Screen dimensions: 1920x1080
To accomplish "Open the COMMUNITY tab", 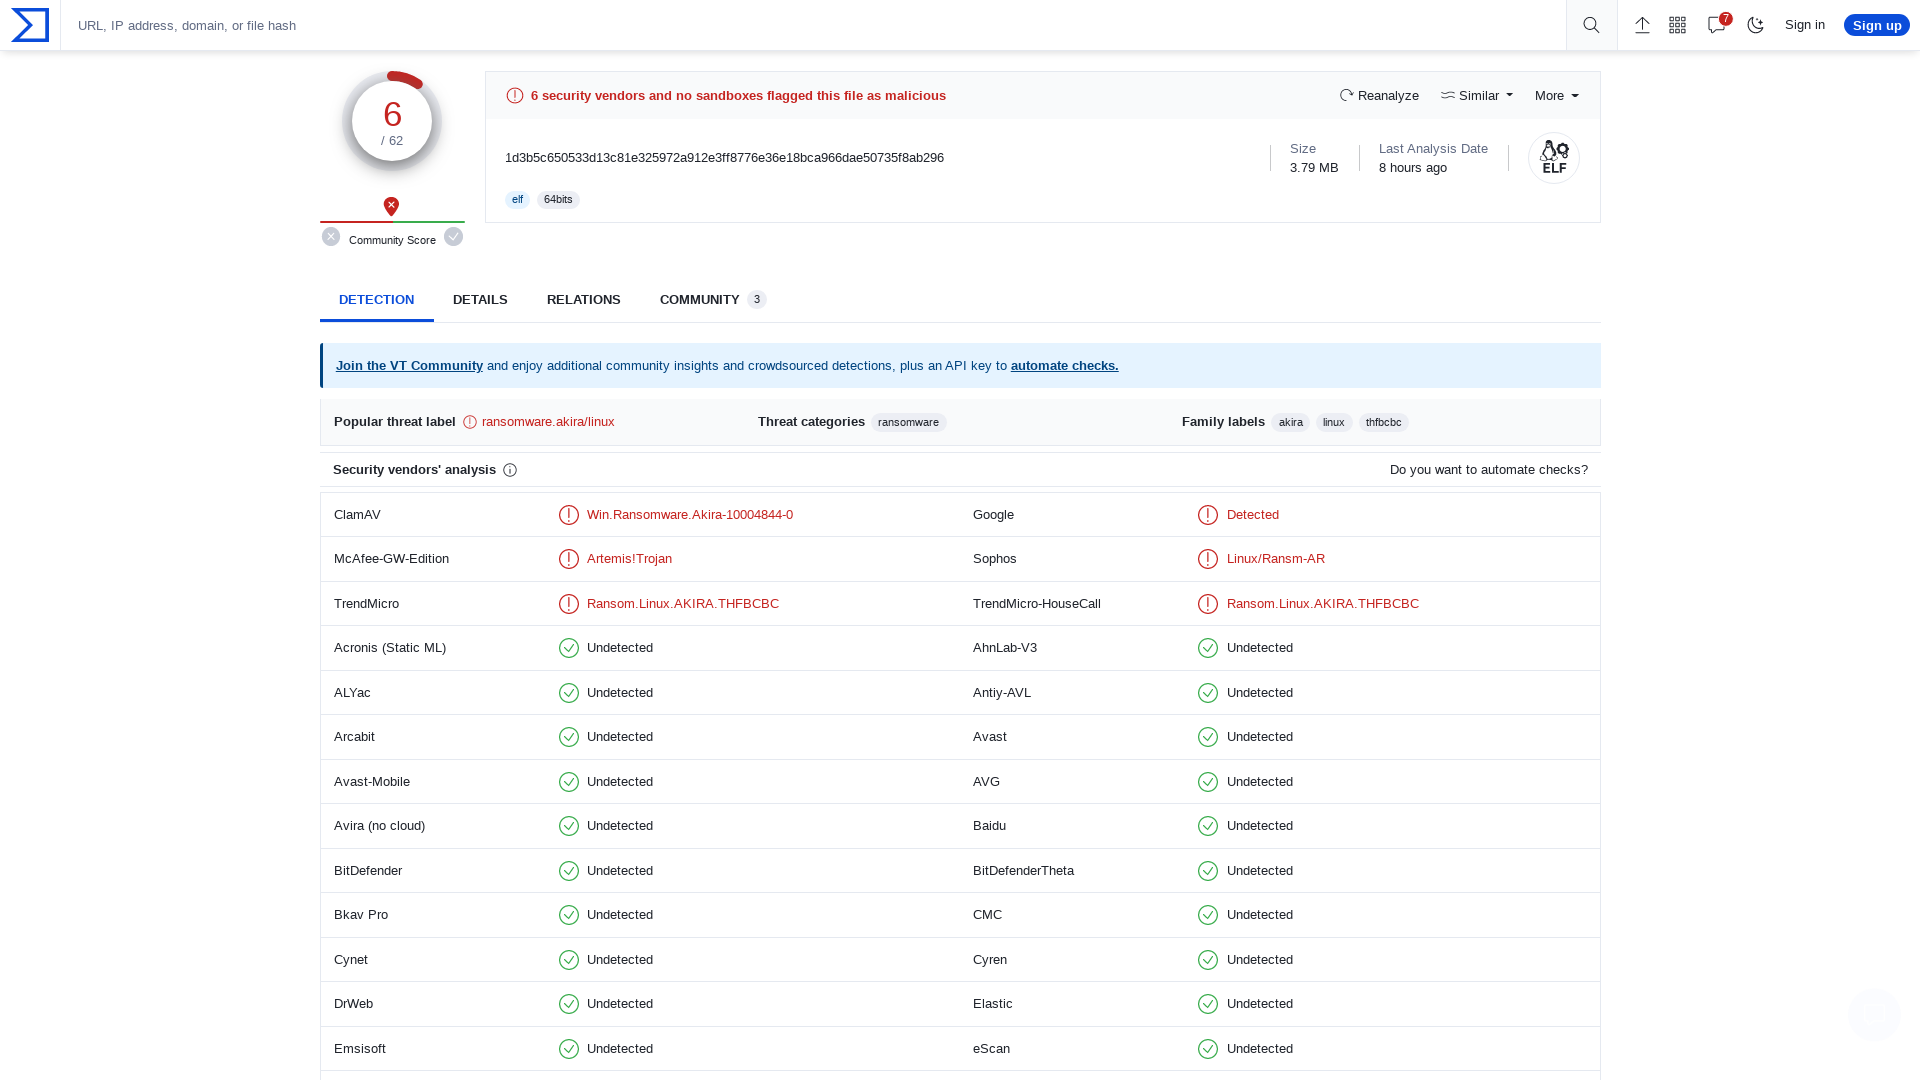I will (713, 300).
